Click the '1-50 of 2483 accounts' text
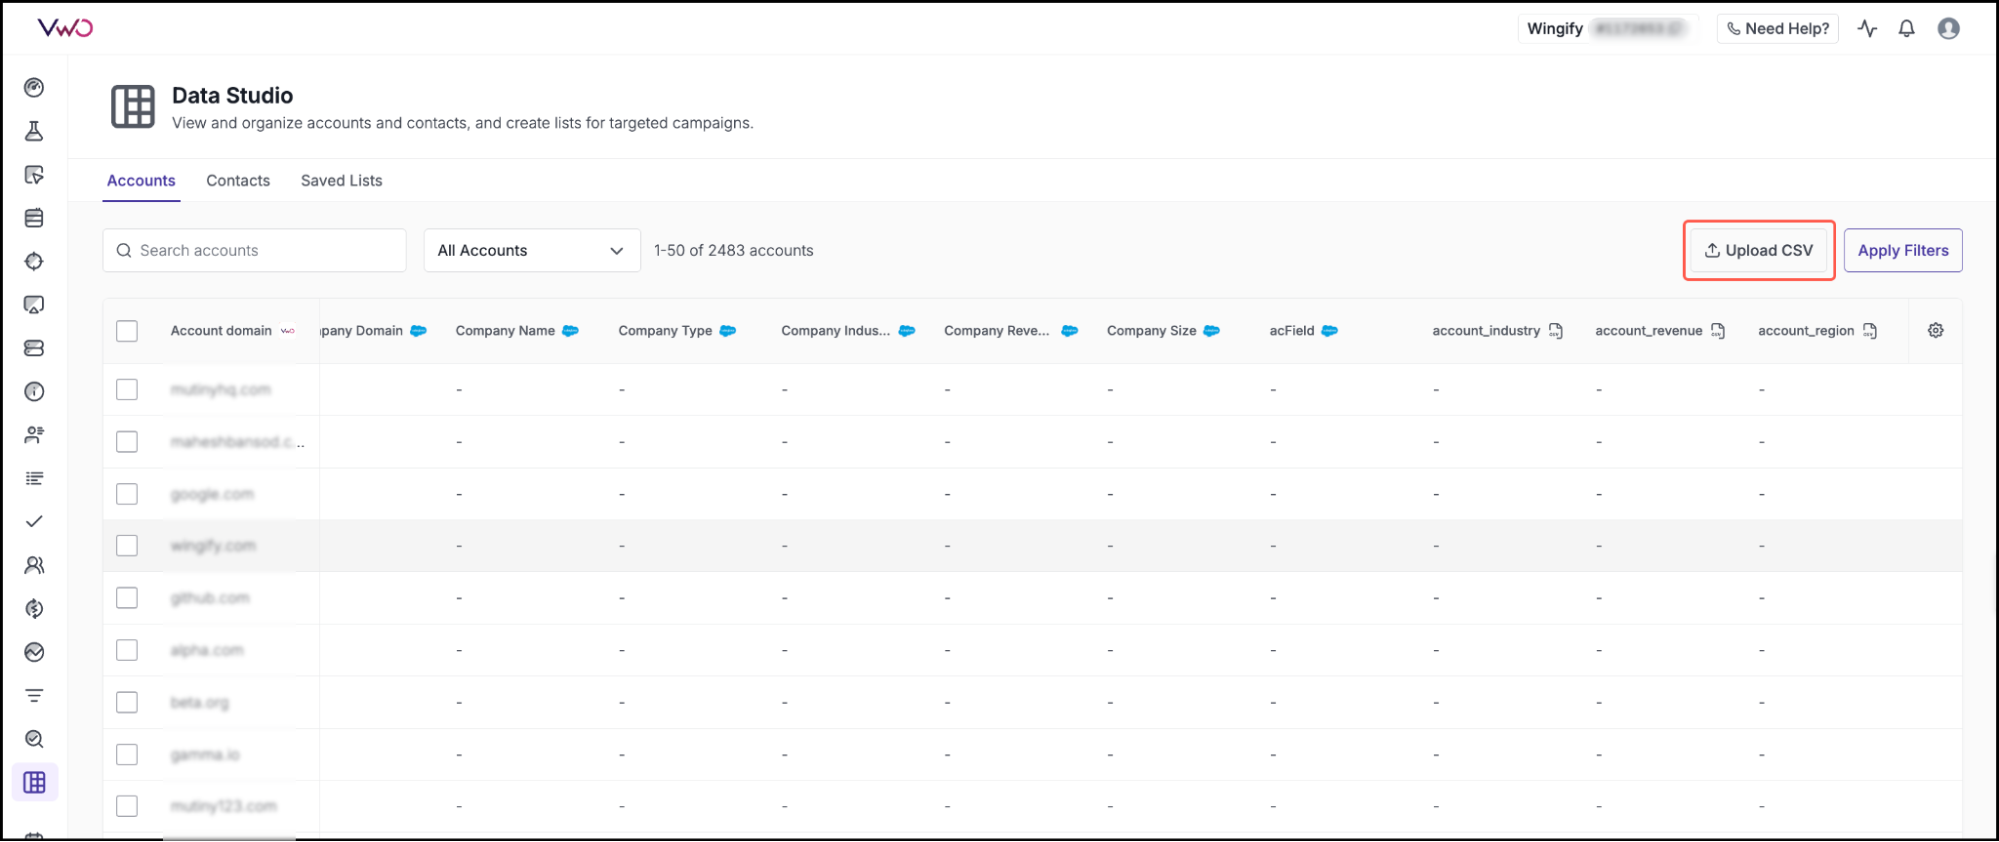1999x842 pixels. pos(734,251)
